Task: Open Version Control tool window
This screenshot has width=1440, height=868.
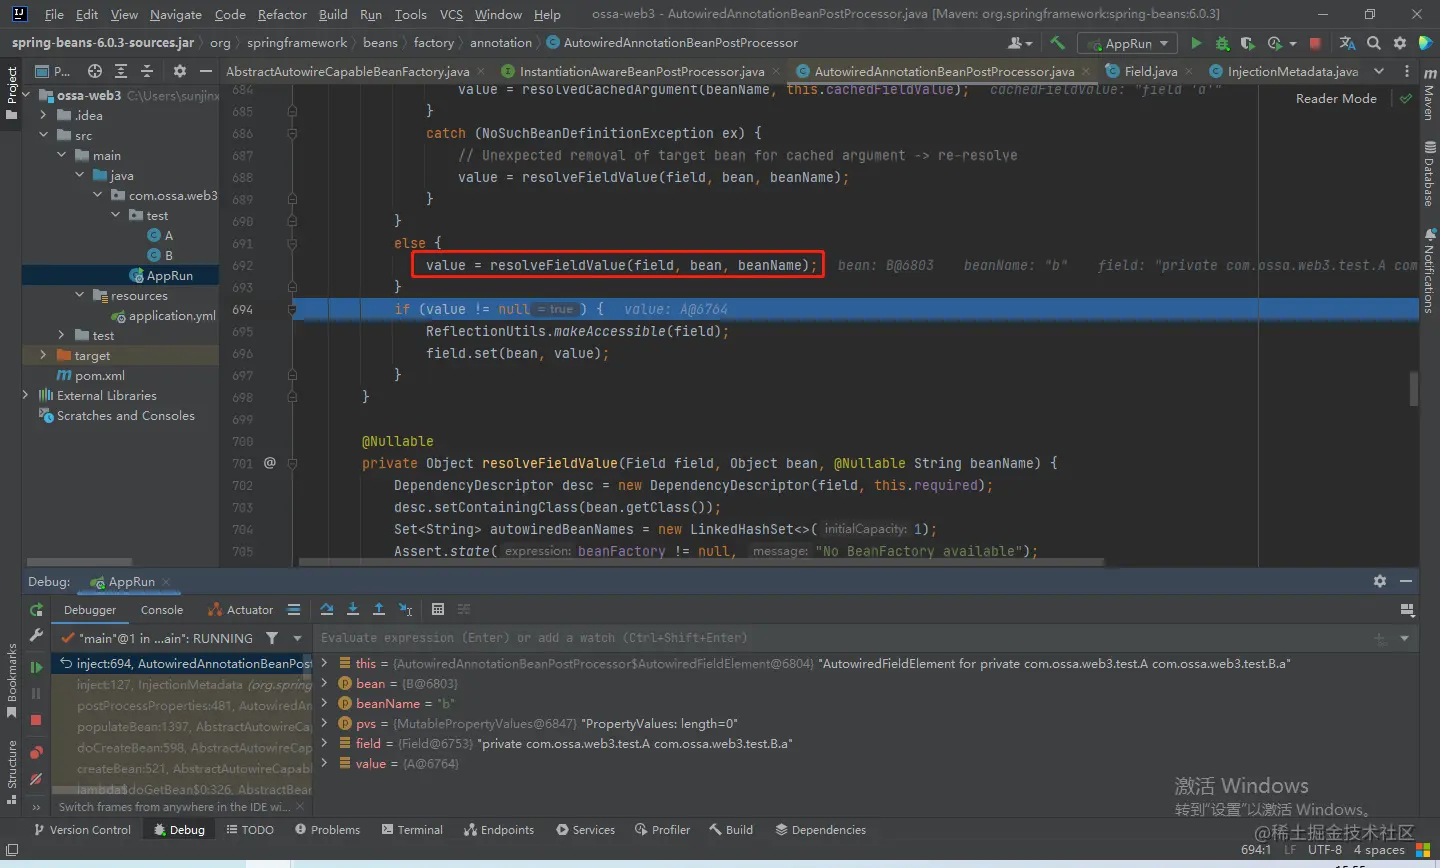Action: [81, 830]
